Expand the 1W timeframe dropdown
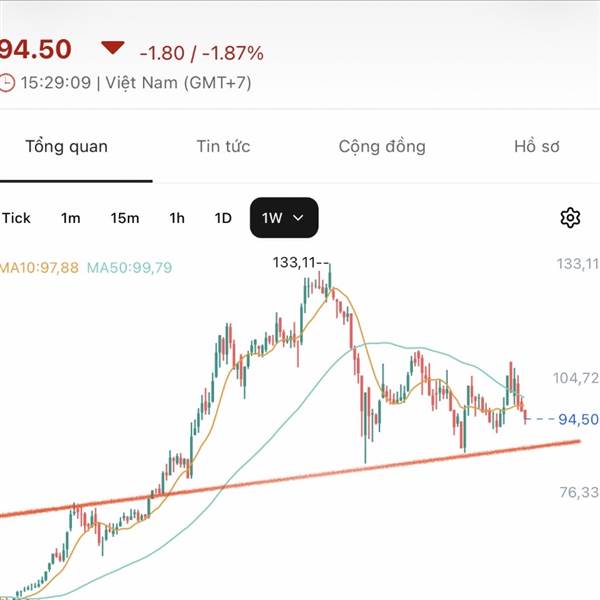This screenshot has height=600, width=600. (284, 218)
